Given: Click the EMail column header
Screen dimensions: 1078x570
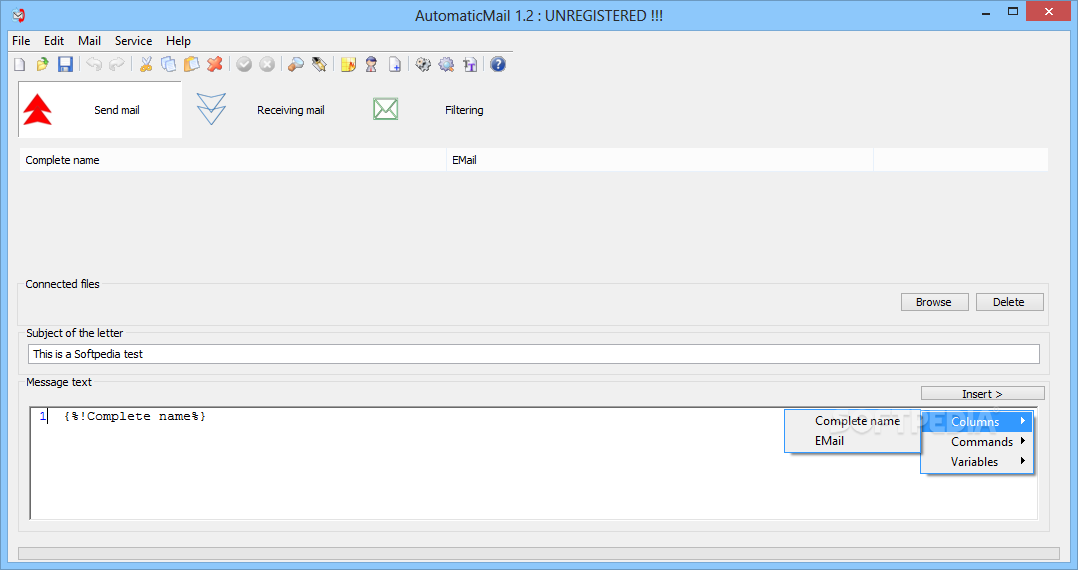Looking at the screenshot, I should pos(660,160).
